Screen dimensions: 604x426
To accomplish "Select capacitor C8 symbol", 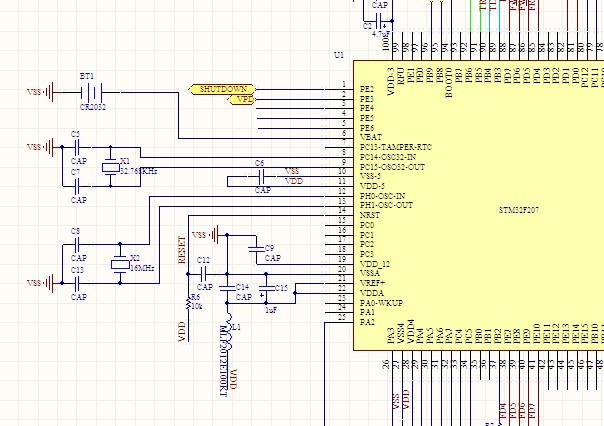I will [x=76, y=244].
